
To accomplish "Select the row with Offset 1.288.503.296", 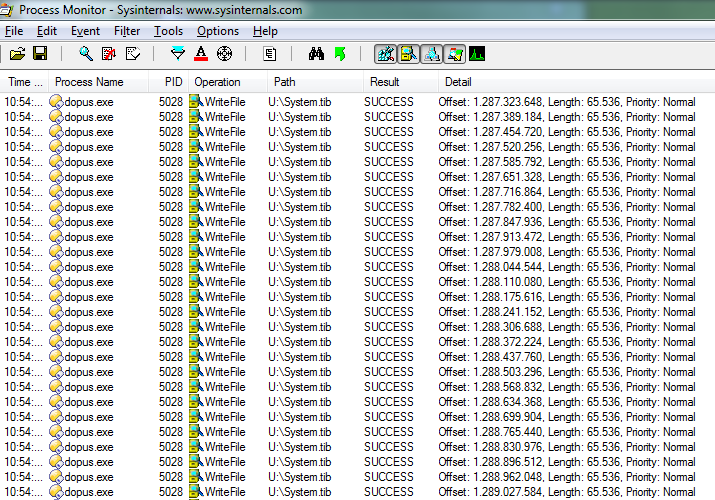I will (358, 372).
